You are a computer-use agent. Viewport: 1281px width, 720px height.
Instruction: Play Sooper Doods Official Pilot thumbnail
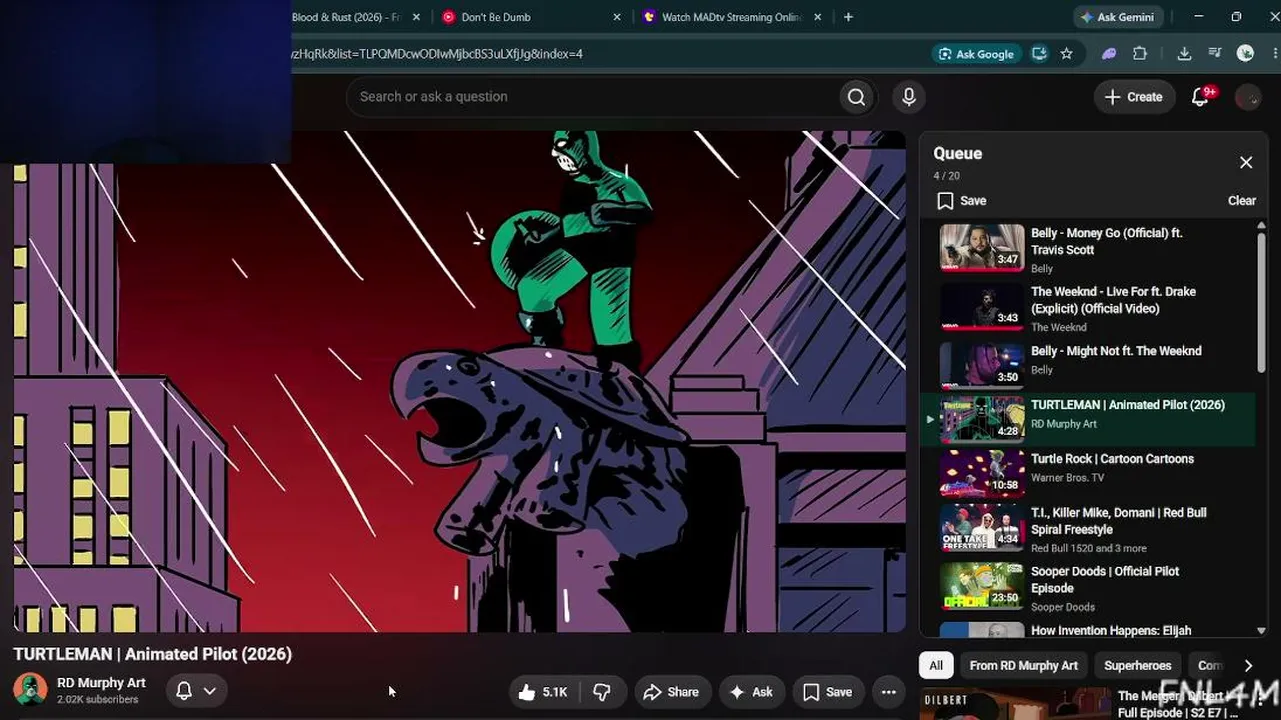tap(982, 587)
